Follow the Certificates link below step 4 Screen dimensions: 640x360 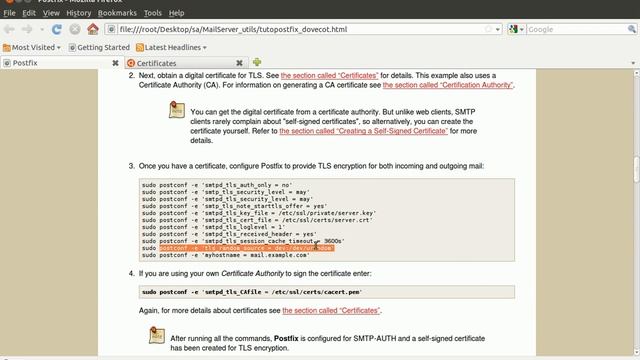pyautogui.click(x=331, y=311)
